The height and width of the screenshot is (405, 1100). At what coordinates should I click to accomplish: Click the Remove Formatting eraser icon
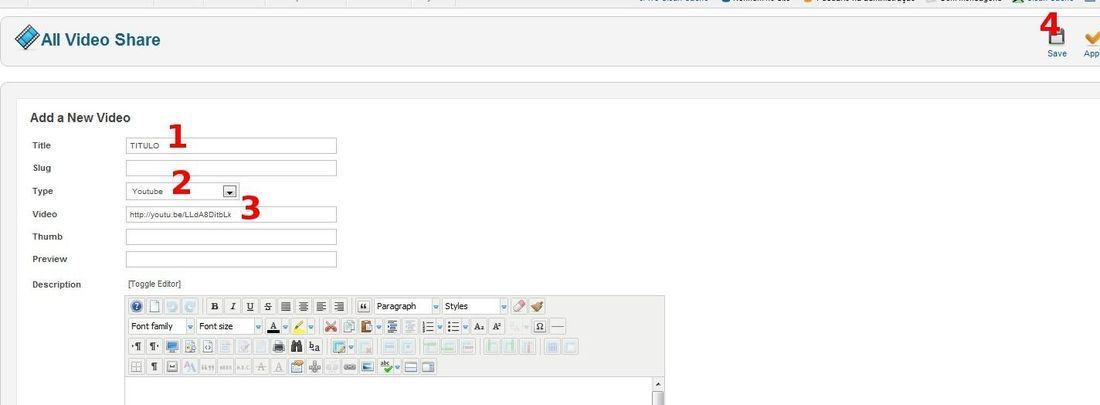[518, 306]
